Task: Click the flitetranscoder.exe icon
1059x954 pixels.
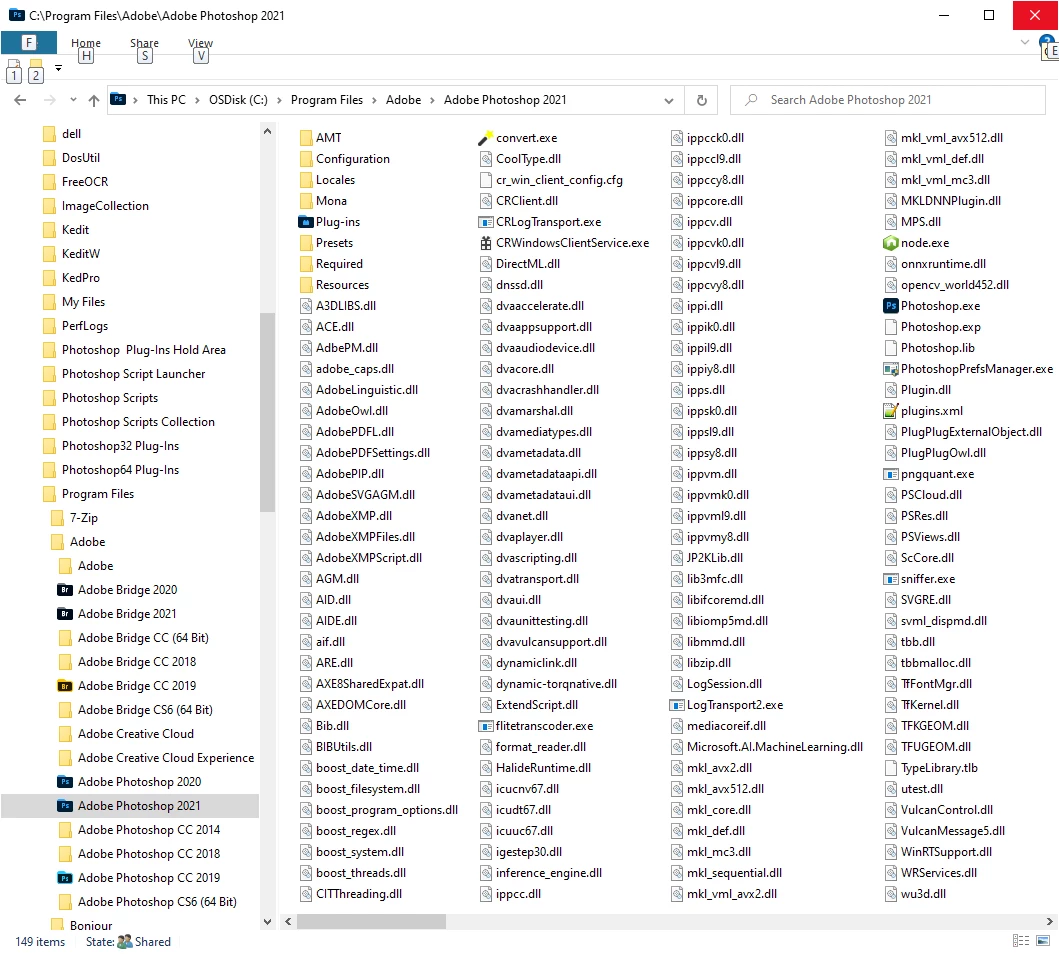Action: (486, 726)
